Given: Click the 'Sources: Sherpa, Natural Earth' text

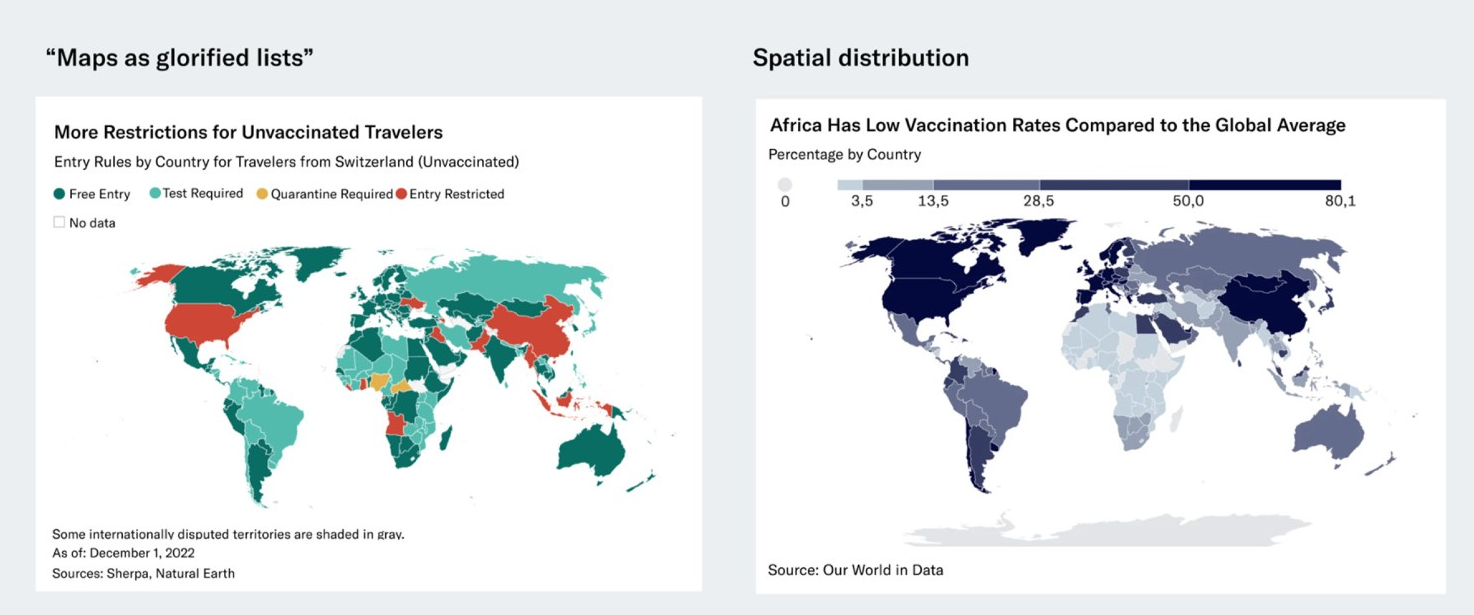Looking at the screenshot, I should pos(143,573).
